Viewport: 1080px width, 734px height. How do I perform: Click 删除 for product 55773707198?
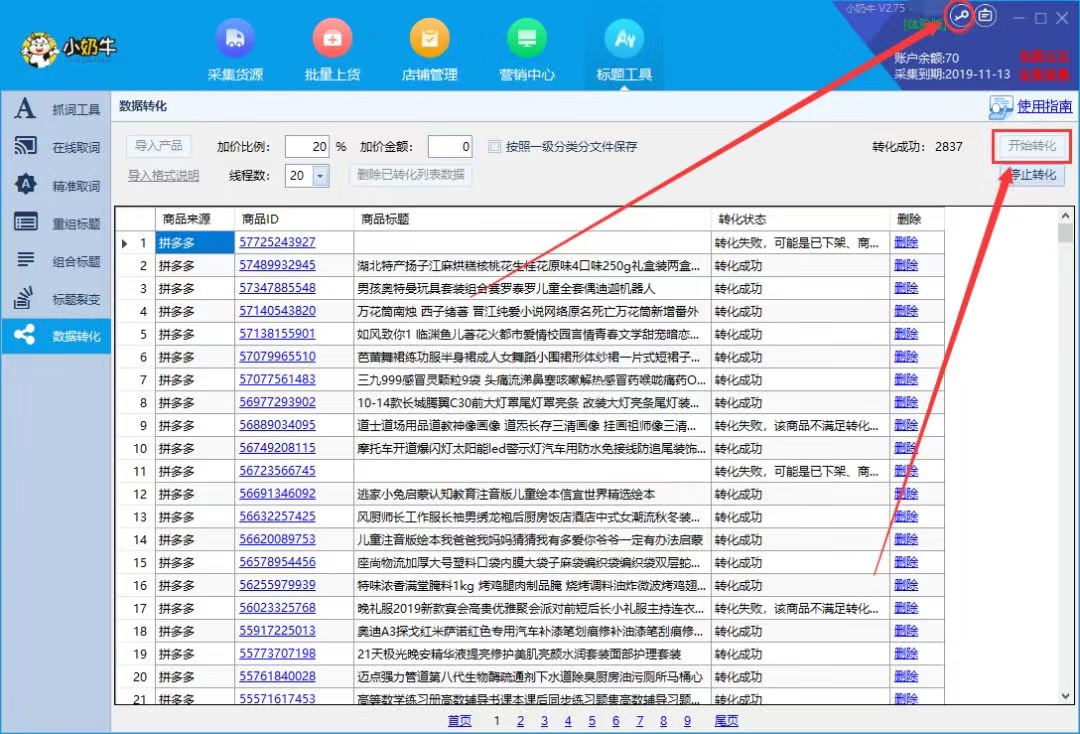(x=906, y=653)
